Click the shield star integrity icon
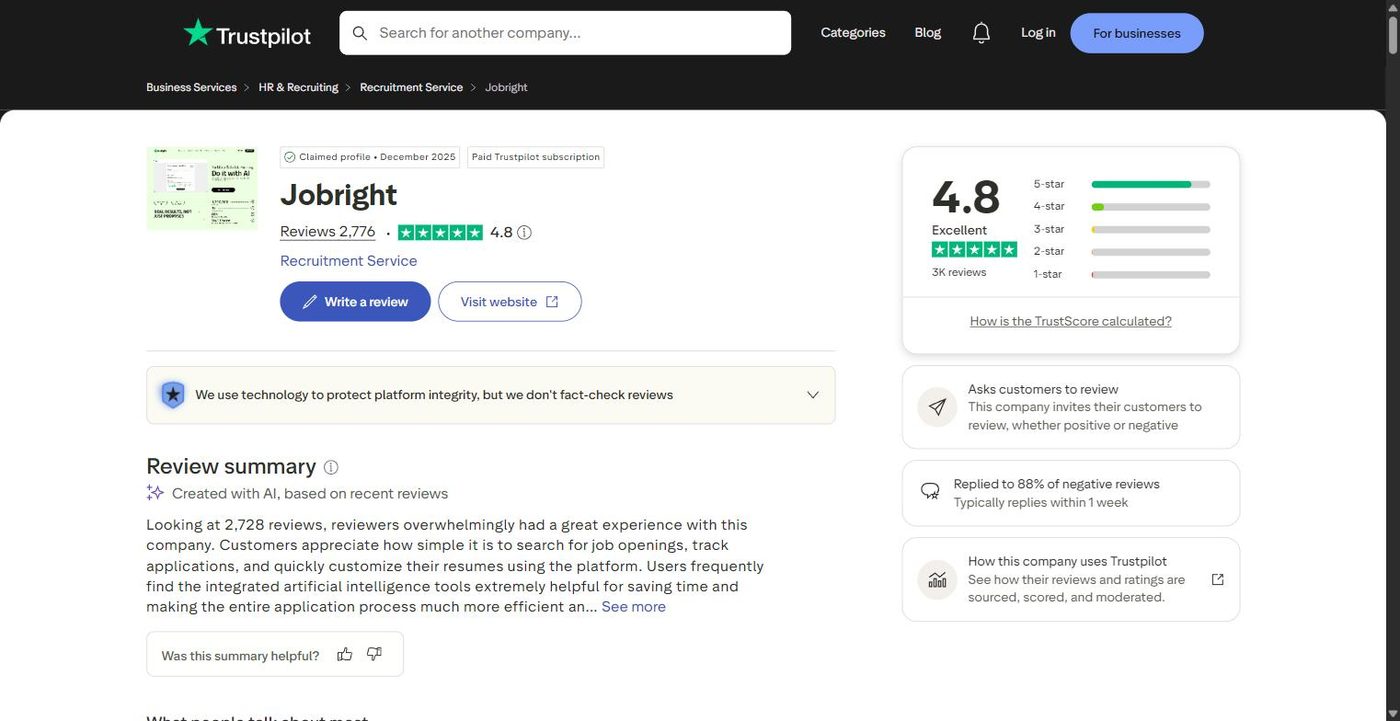Image resolution: width=1400 pixels, height=721 pixels. (x=173, y=395)
